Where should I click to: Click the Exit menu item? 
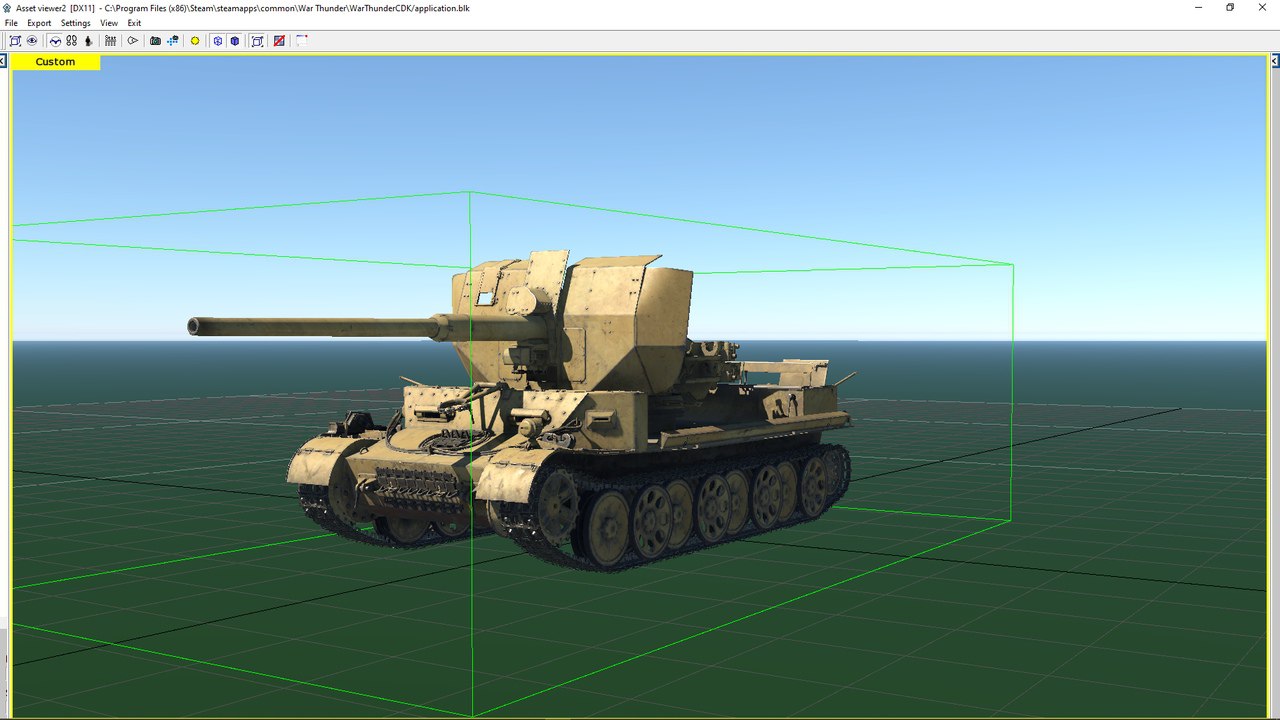point(134,23)
